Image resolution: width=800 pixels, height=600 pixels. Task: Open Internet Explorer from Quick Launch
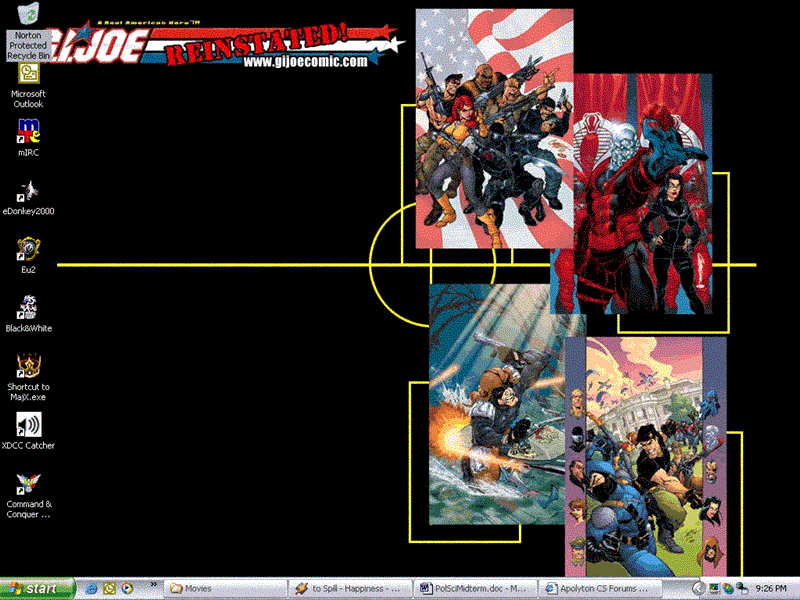click(91, 588)
